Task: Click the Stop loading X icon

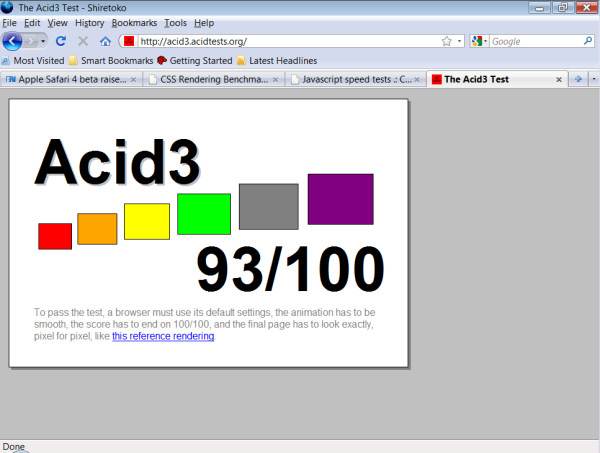Action: pyautogui.click(x=83, y=41)
